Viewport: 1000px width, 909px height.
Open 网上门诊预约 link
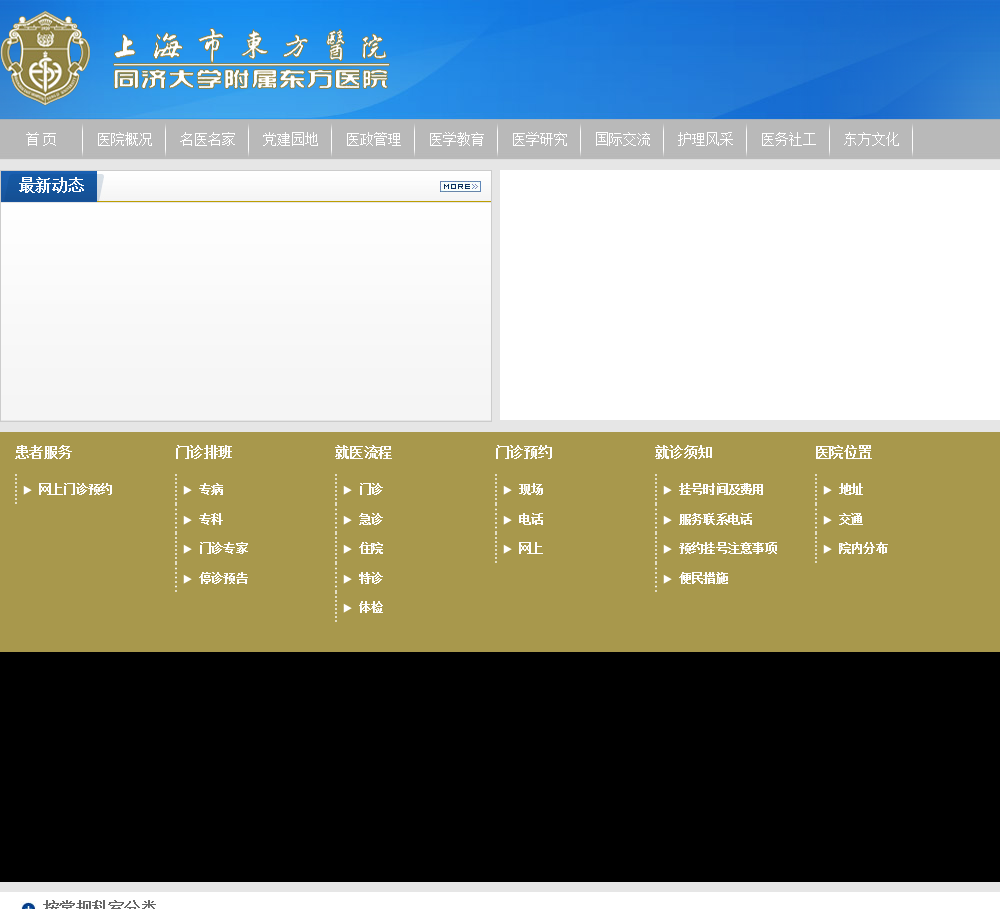(x=75, y=489)
